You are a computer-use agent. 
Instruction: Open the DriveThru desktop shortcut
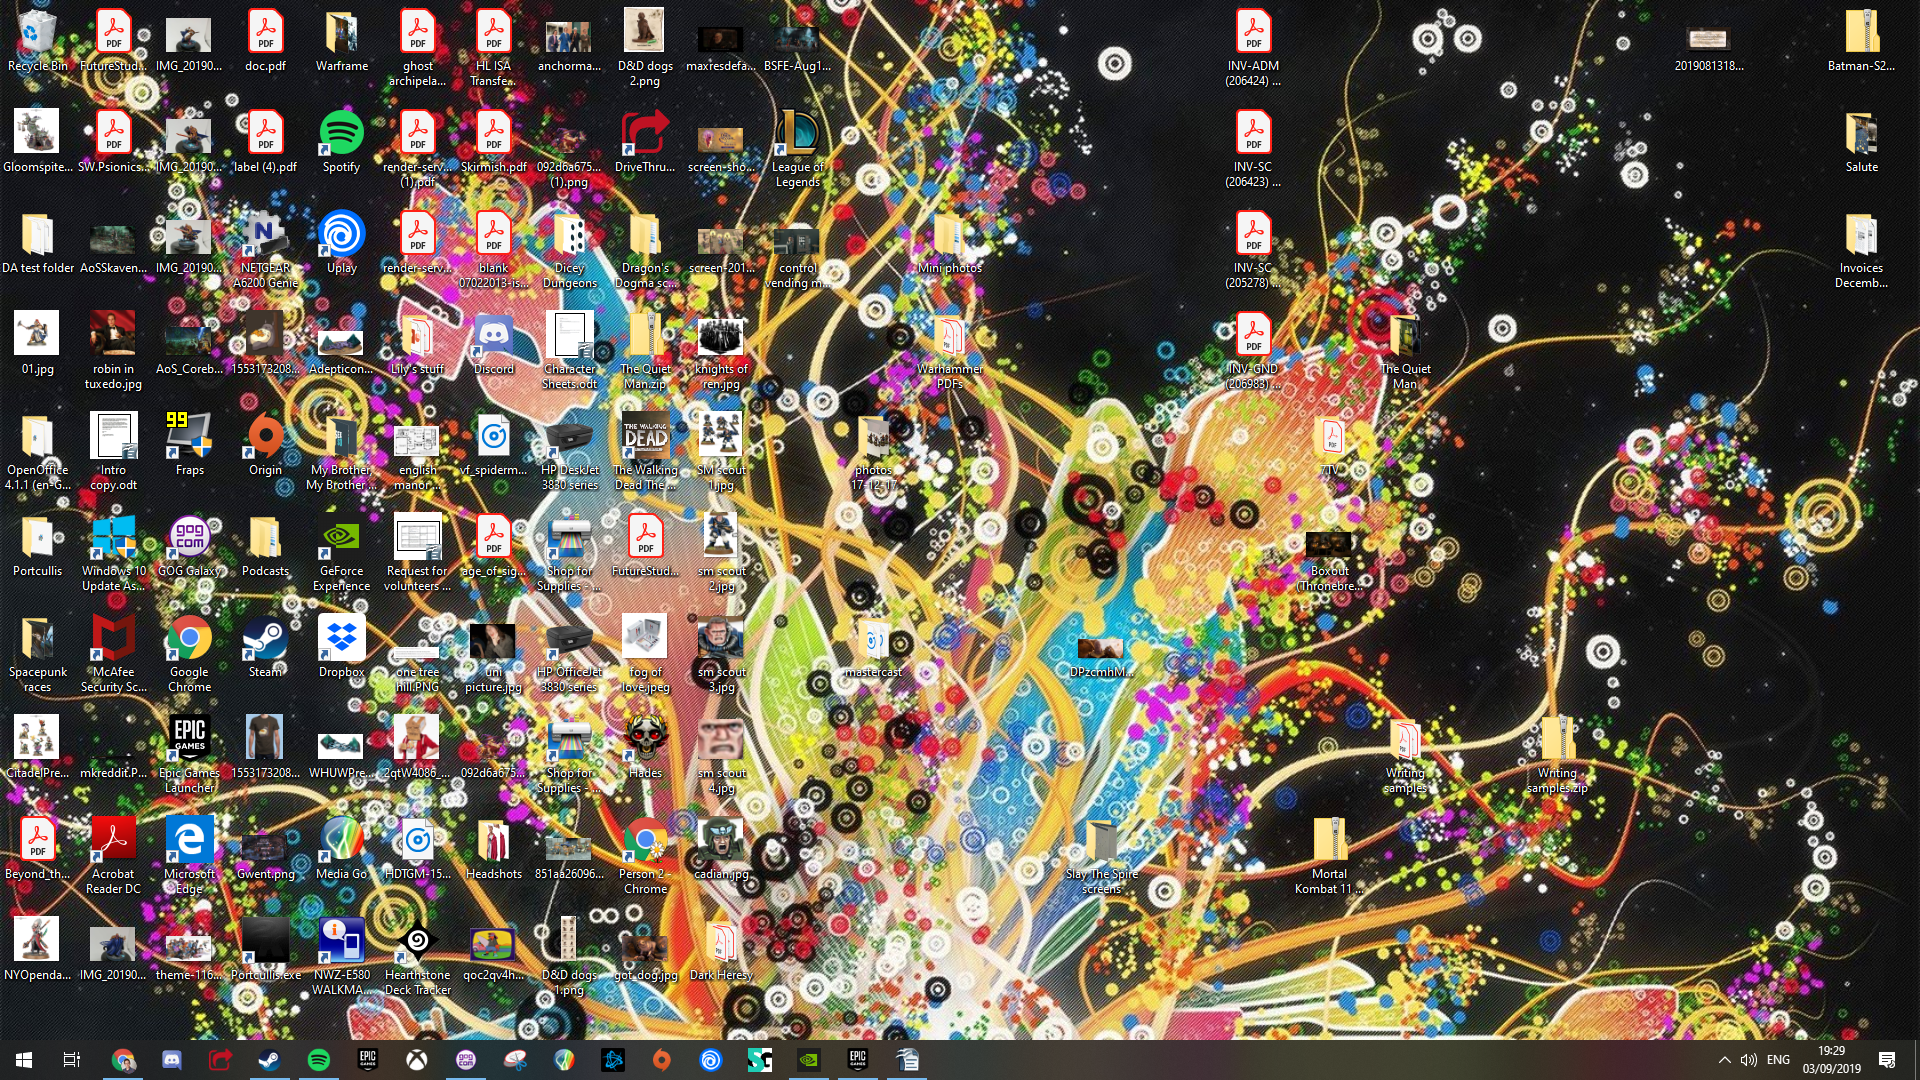[645, 142]
